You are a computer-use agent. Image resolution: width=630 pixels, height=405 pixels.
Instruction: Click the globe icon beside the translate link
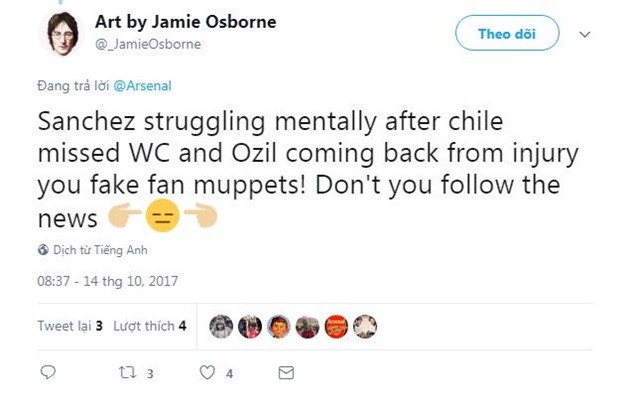tap(43, 250)
